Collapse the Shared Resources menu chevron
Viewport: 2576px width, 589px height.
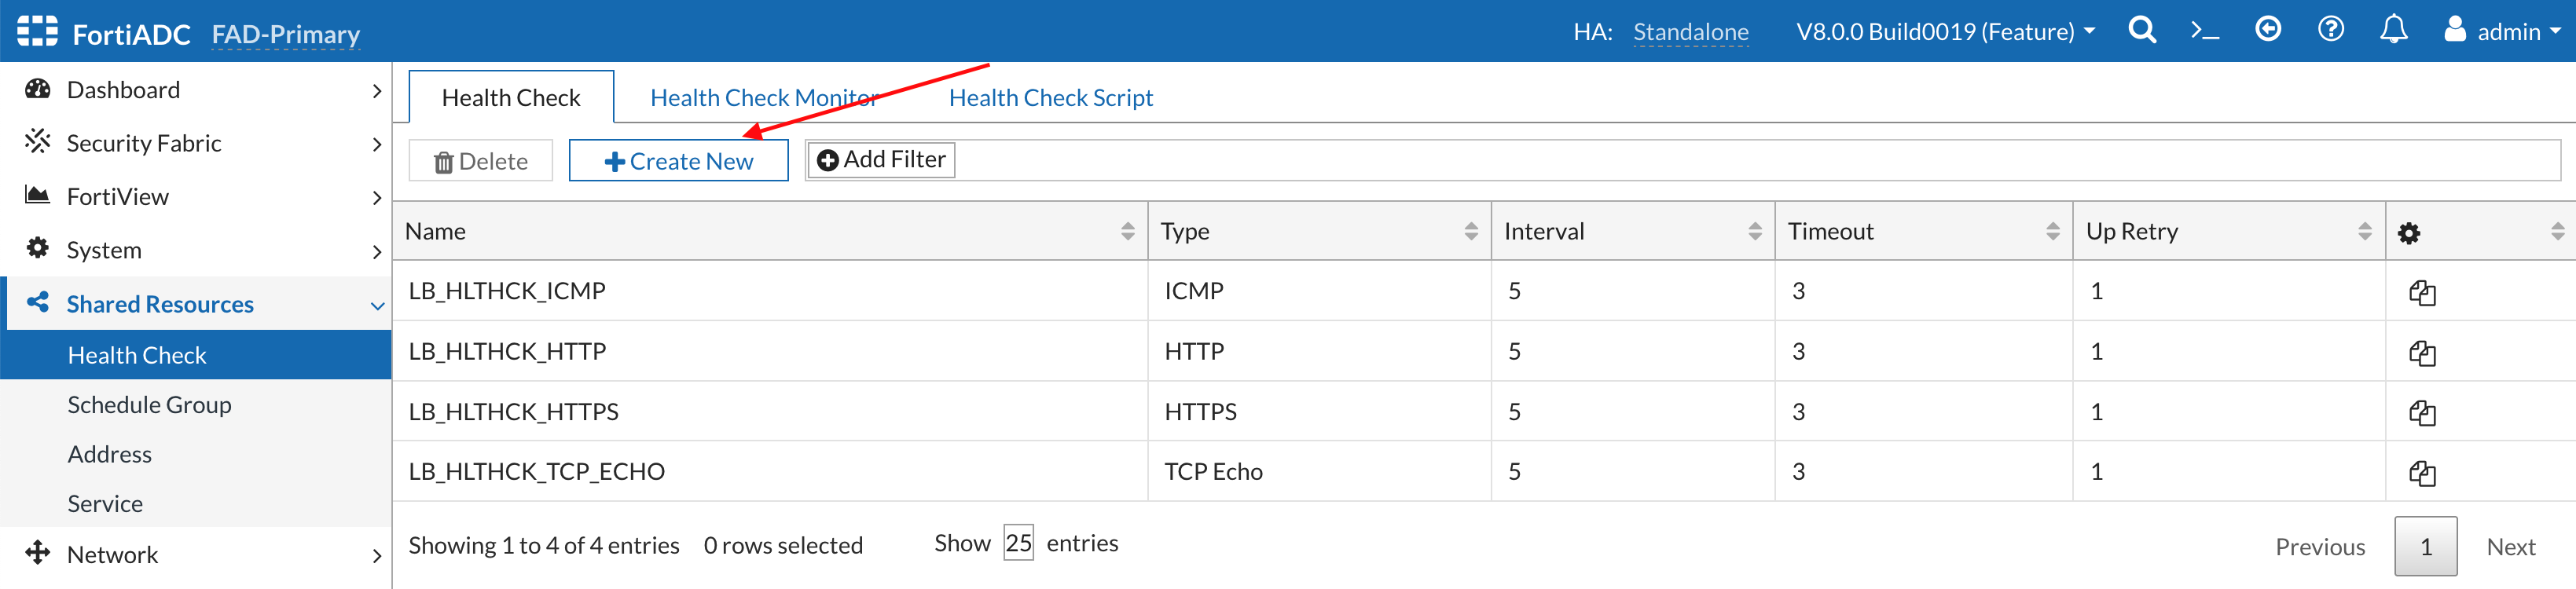click(377, 306)
